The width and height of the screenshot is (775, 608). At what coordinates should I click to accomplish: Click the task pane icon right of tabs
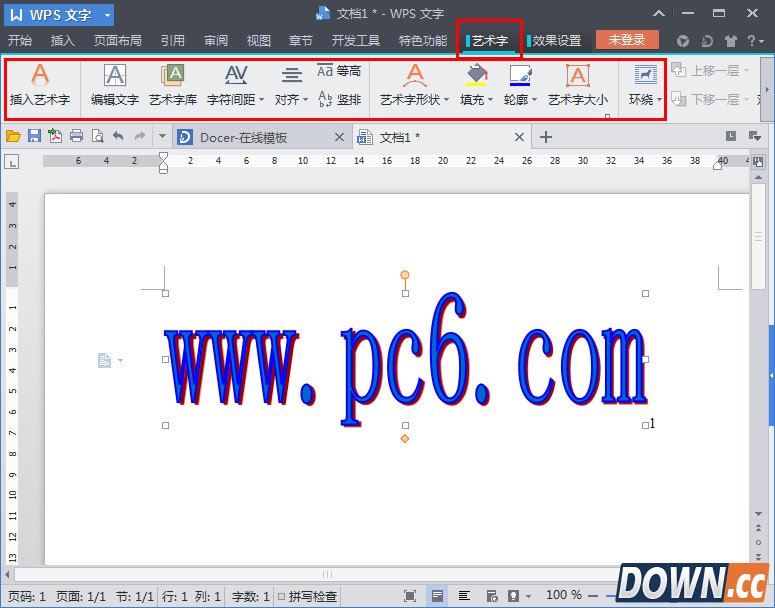(x=754, y=136)
